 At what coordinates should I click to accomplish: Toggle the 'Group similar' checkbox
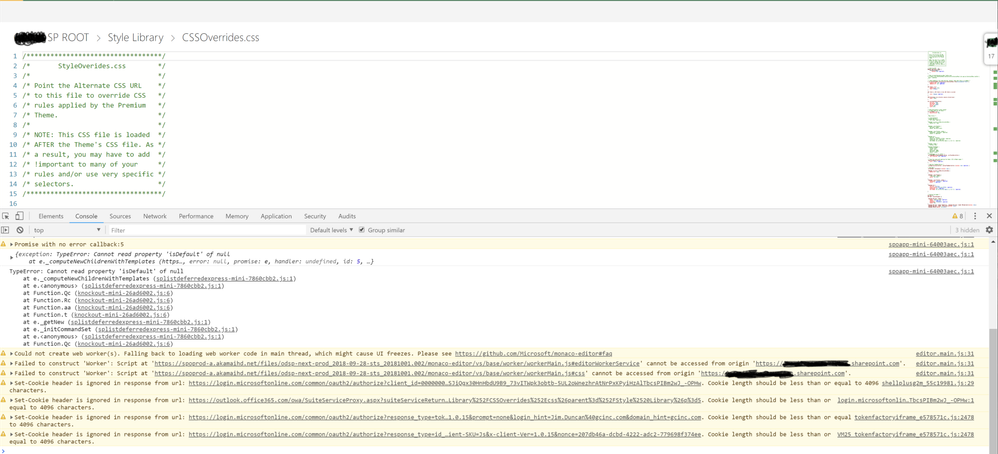click(362, 230)
